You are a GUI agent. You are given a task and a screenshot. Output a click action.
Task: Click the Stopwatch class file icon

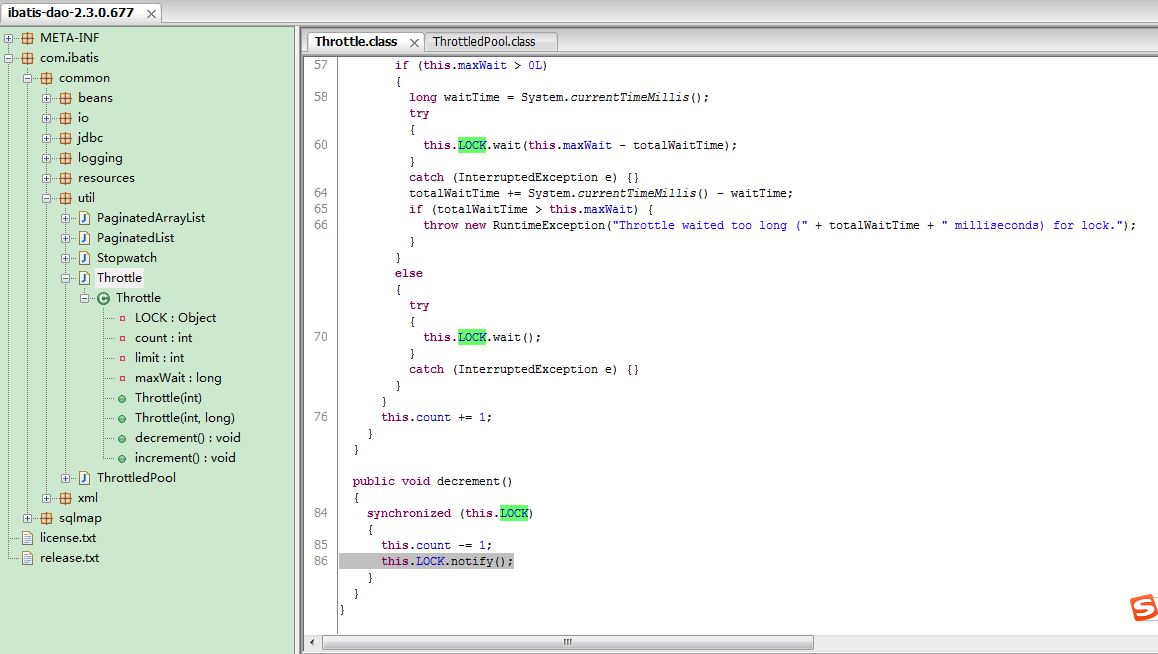pos(84,258)
